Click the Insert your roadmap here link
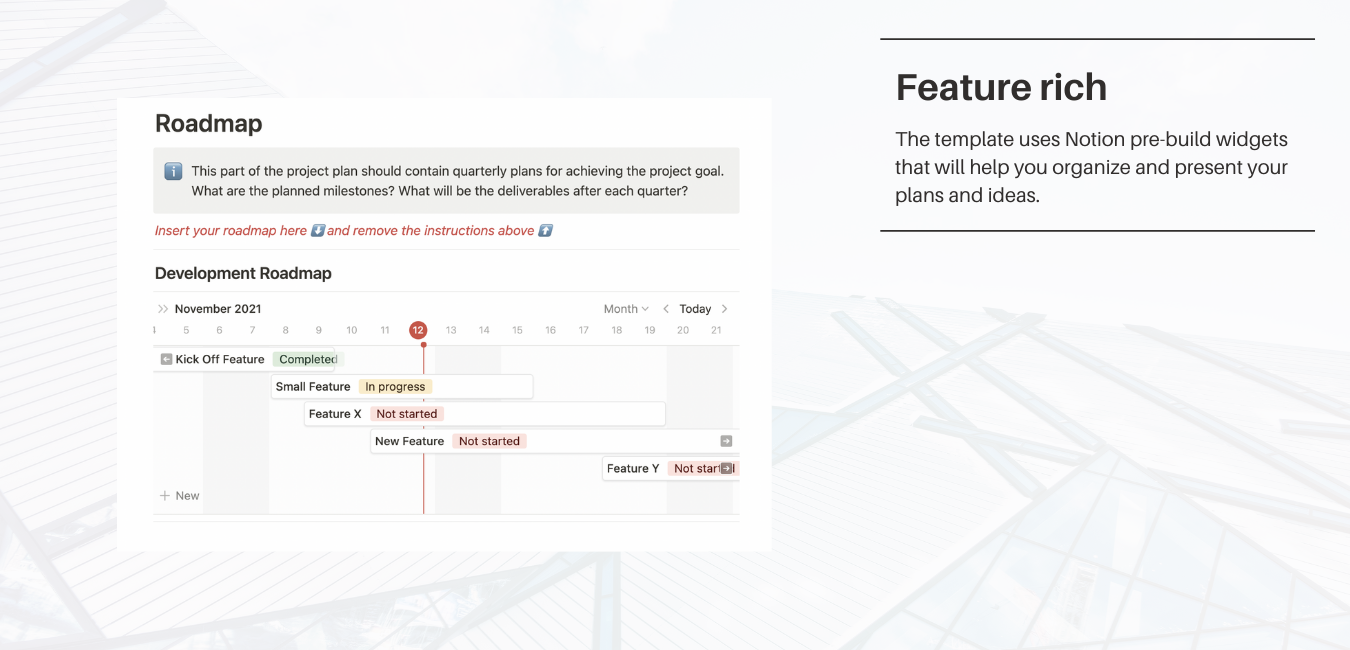The height and width of the screenshot is (650, 1350). [230, 230]
